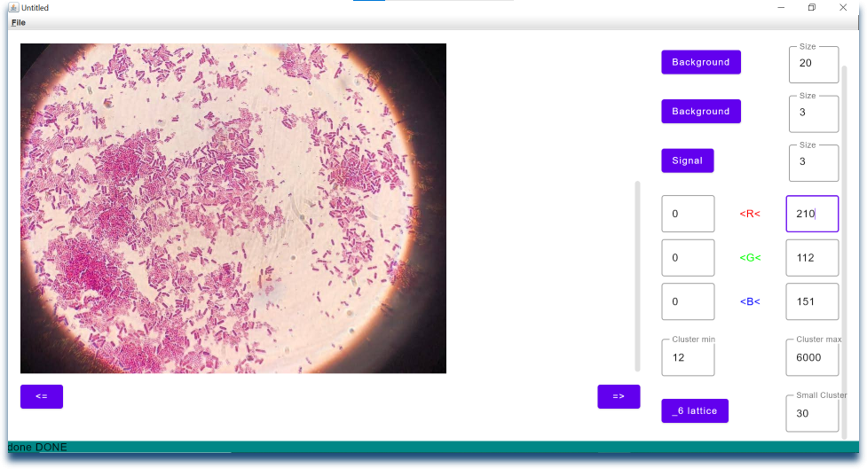
Task: Select the green maximum field showing 112
Action: (811, 258)
